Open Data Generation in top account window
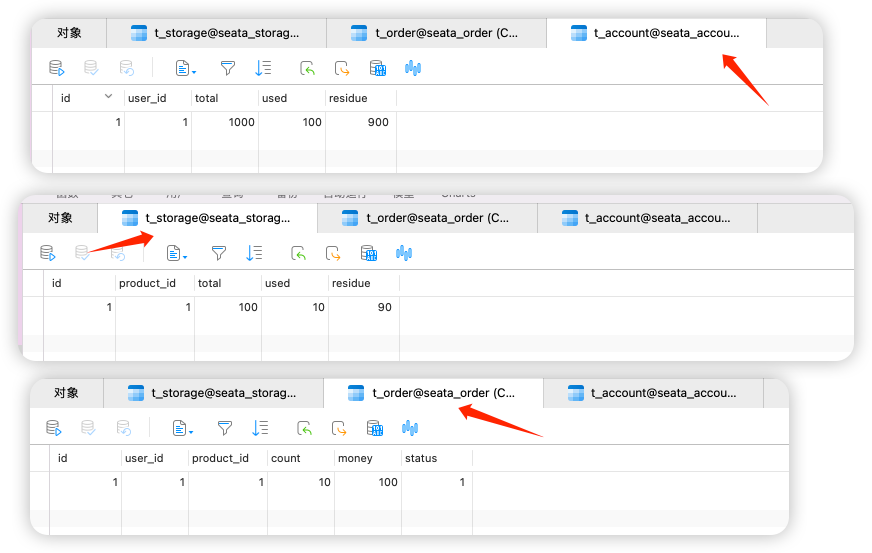Image resolution: width=872 pixels, height=553 pixels. pyautogui.click(x=378, y=68)
